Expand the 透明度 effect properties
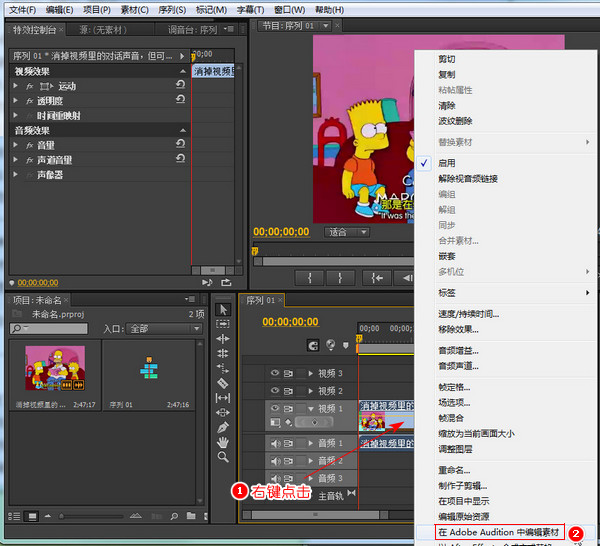Image resolution: width=600 pixels, height=546 pixels. (16, 101)
